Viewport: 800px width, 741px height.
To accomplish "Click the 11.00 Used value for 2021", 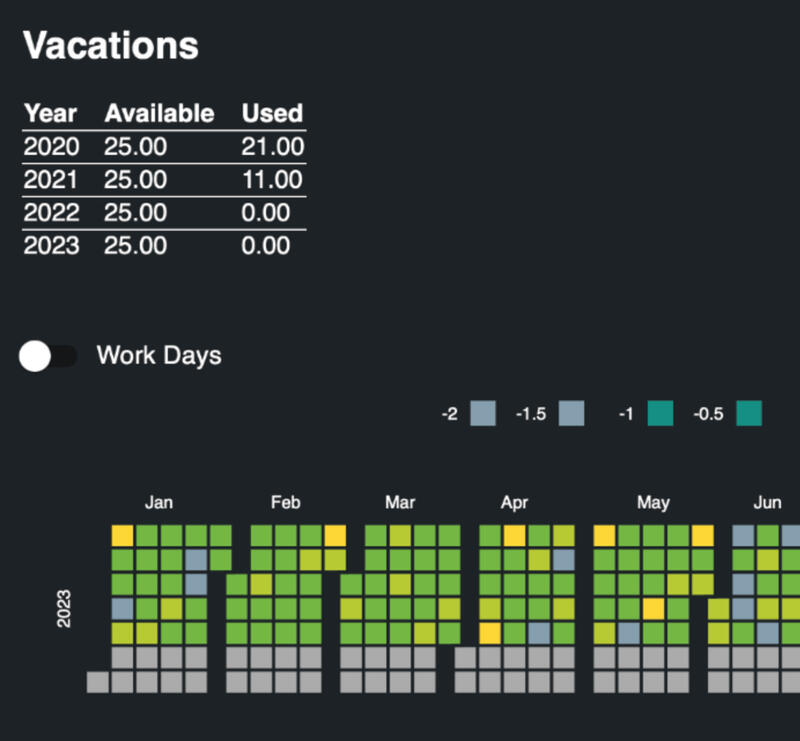I will pos(274,180).
